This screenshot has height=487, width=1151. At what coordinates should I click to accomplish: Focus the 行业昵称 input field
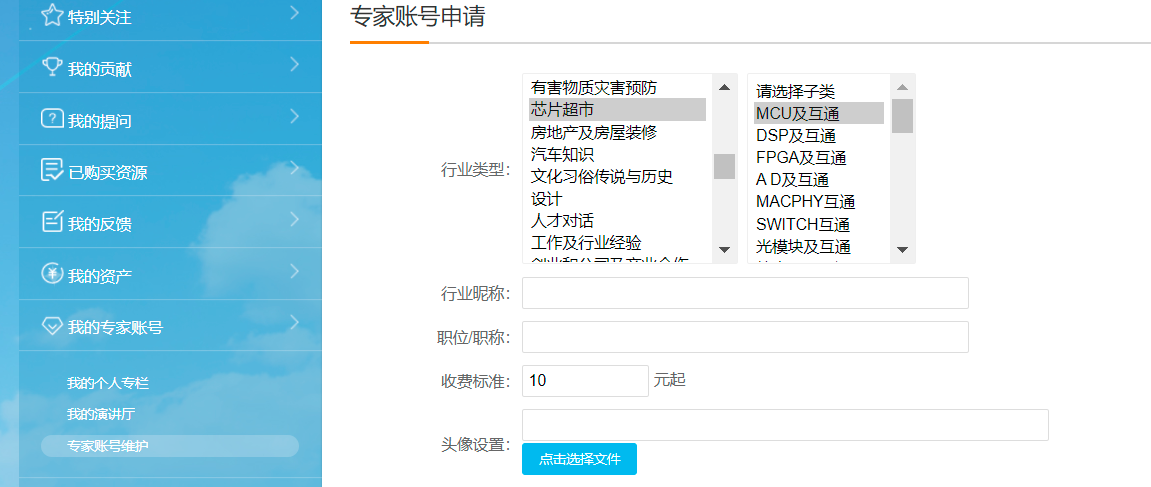[x=745, y=293]
